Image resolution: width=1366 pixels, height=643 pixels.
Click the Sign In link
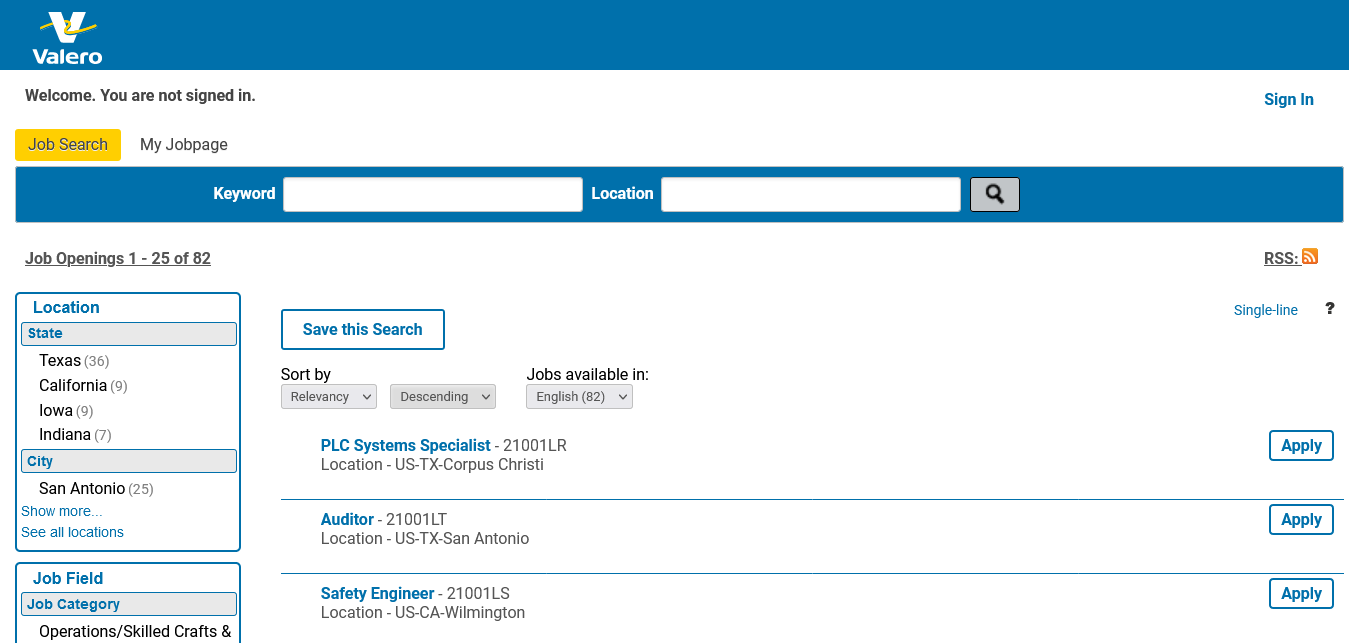[1288, 99]
